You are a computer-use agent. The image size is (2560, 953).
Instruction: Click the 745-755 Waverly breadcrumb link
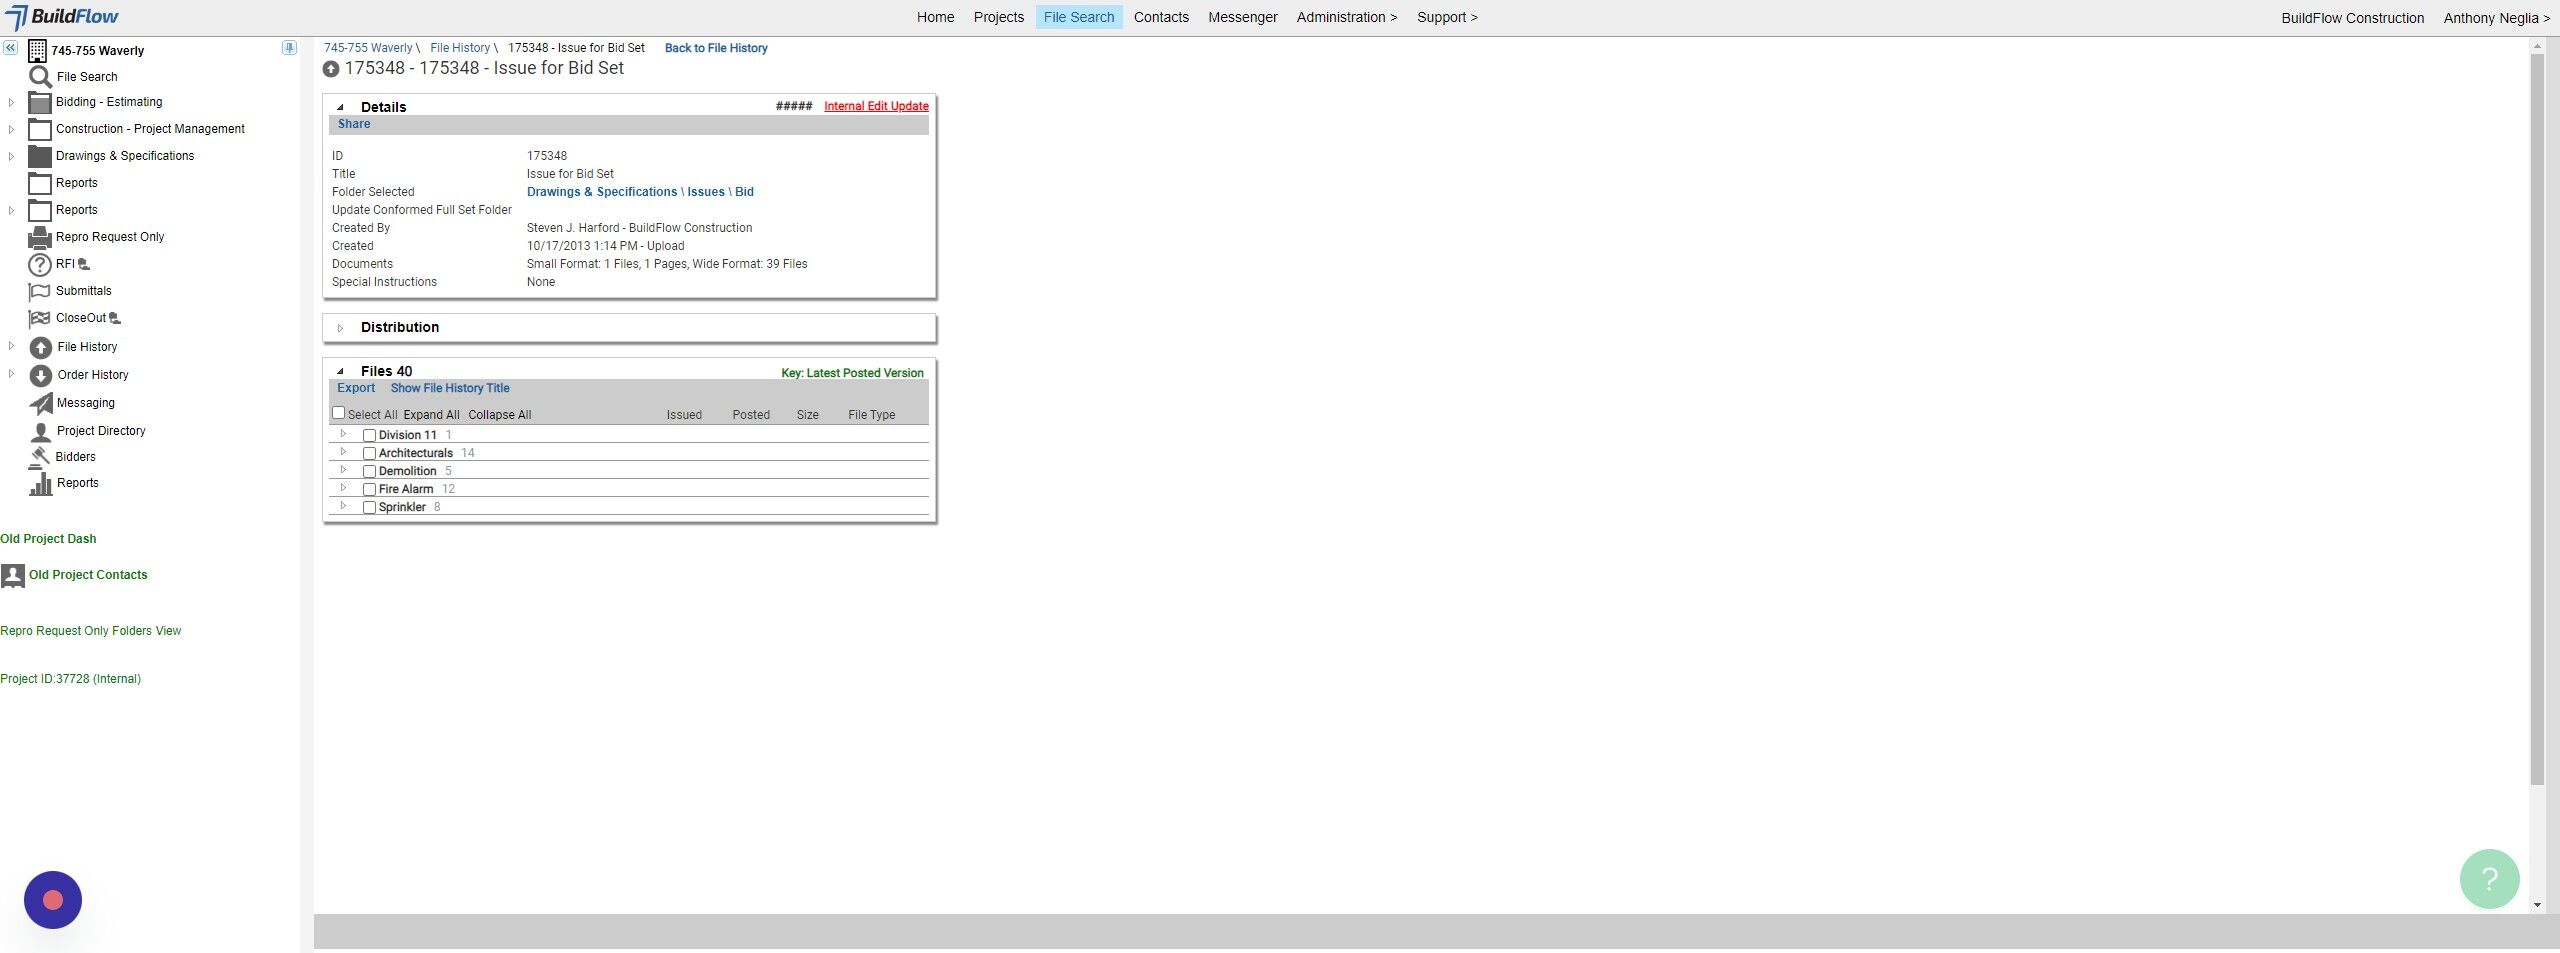368,48
